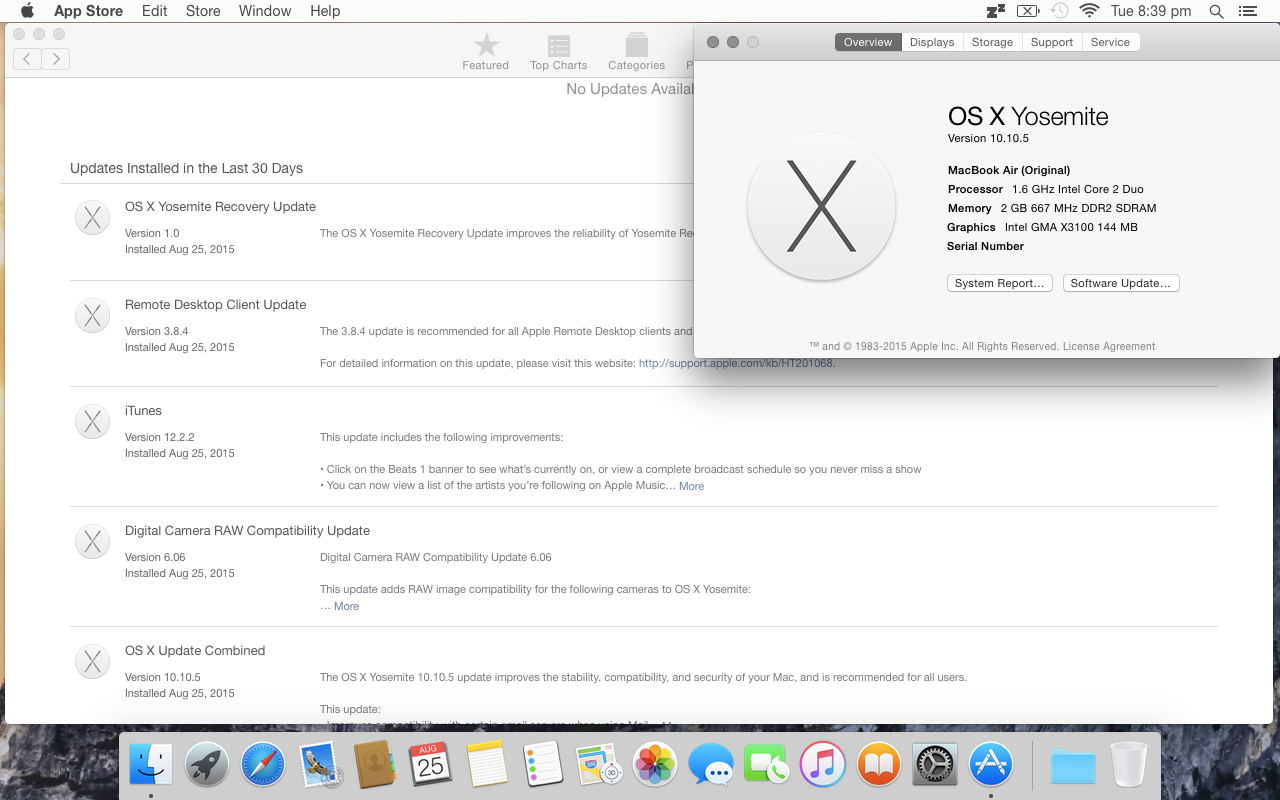The height and width of the screenshot is (800, 1280).
Task: Expand More in Digital Camera RAW description
Action: tap(346, 606)
